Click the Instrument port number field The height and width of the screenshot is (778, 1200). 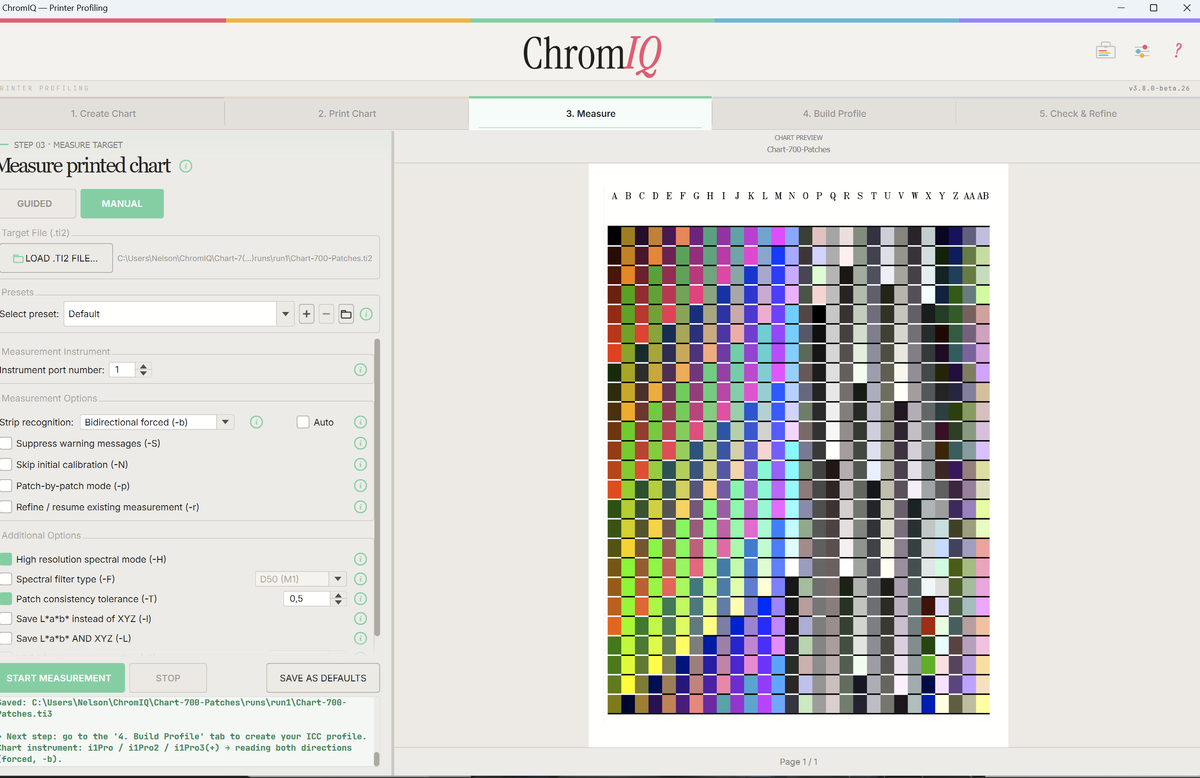tap(123, 370)
